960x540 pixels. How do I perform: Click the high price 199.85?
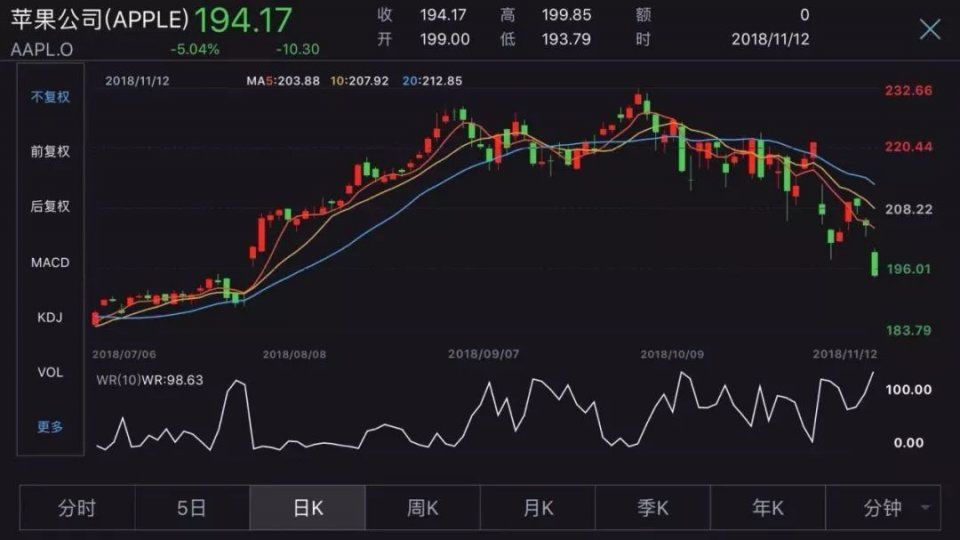point(566,15)
